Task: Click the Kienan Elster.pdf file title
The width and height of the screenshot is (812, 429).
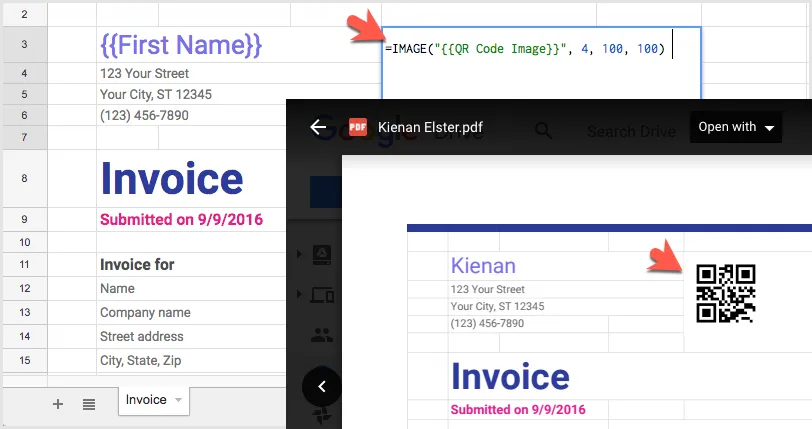Action: 430,128
